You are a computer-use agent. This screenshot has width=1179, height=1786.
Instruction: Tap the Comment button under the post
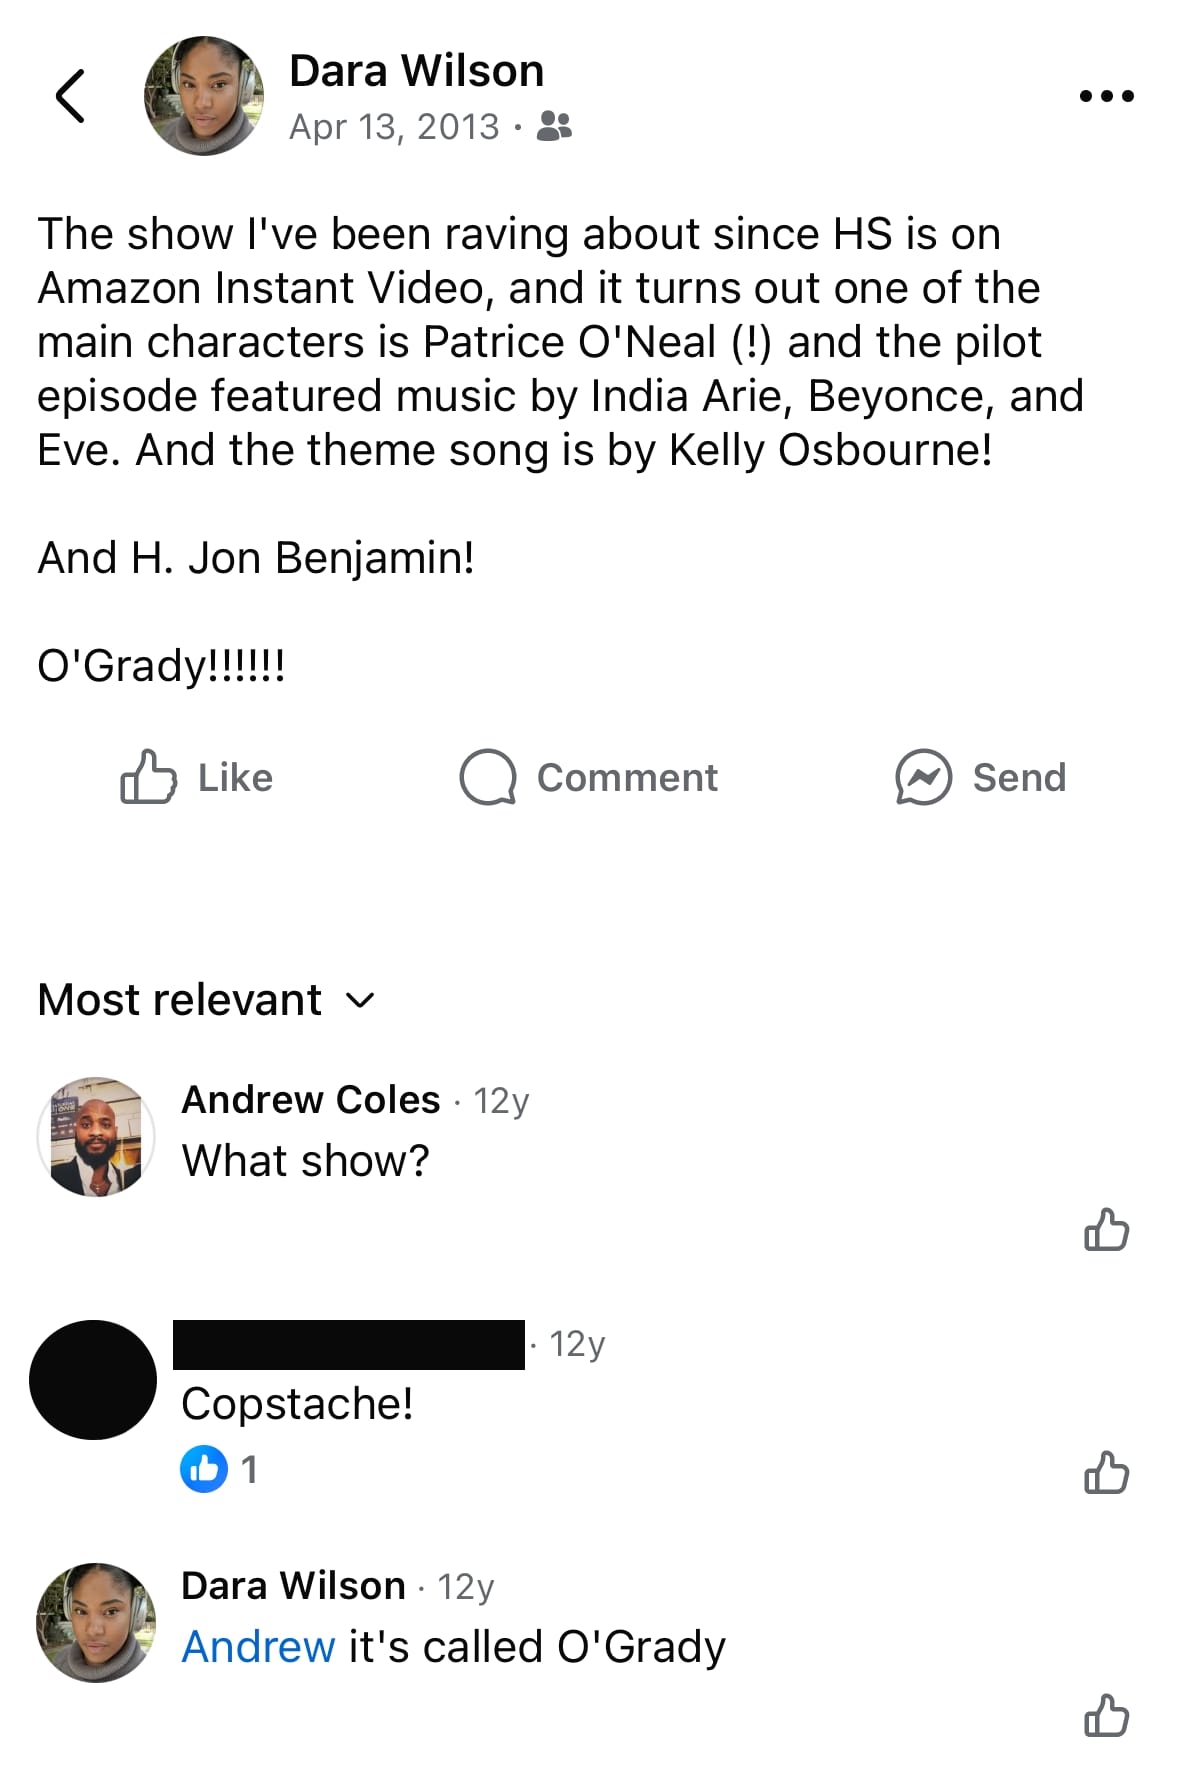tap(588, 777)
